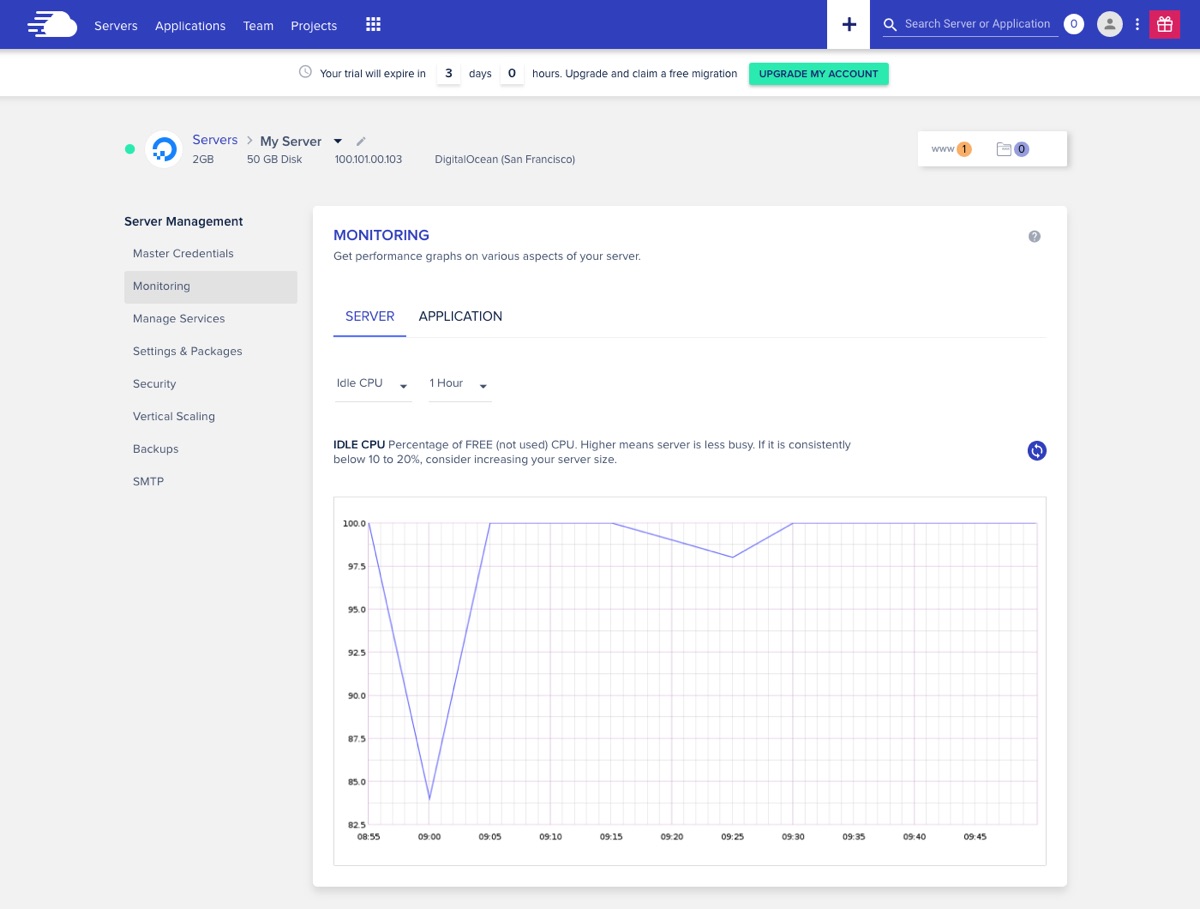Viewport: 1200px width, 909px height.
Task: Select Monitoring in sidebar
Action: [x=211, y=287]
